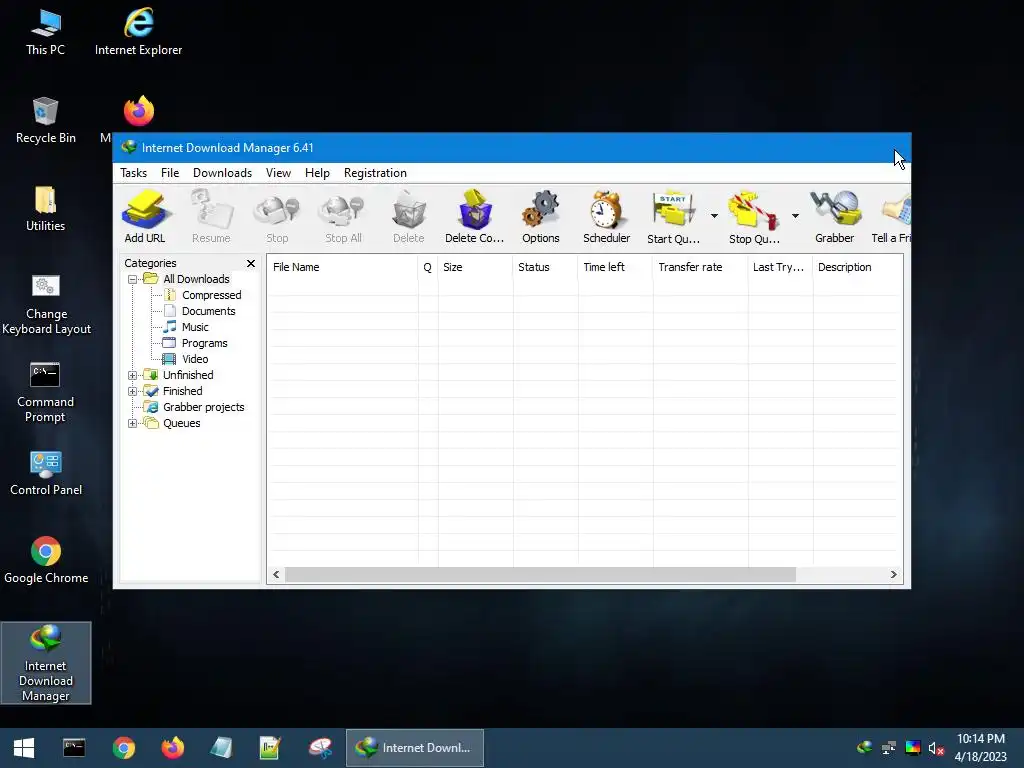Open the Grabber tool
1024x768 pixels.
(835, 216)
